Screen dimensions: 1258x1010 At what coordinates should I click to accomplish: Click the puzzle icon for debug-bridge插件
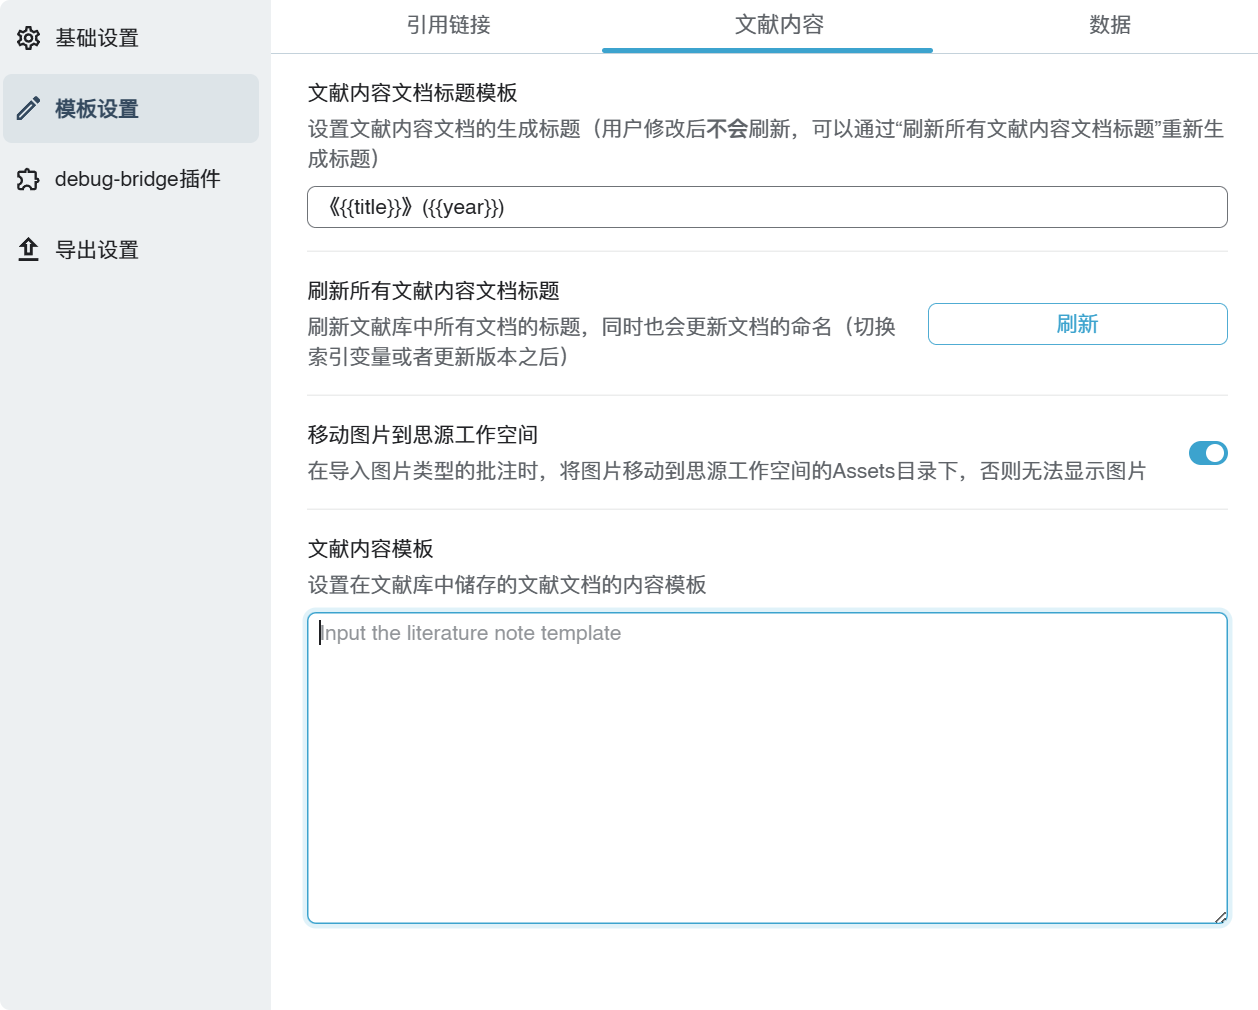tap(28, 180)
